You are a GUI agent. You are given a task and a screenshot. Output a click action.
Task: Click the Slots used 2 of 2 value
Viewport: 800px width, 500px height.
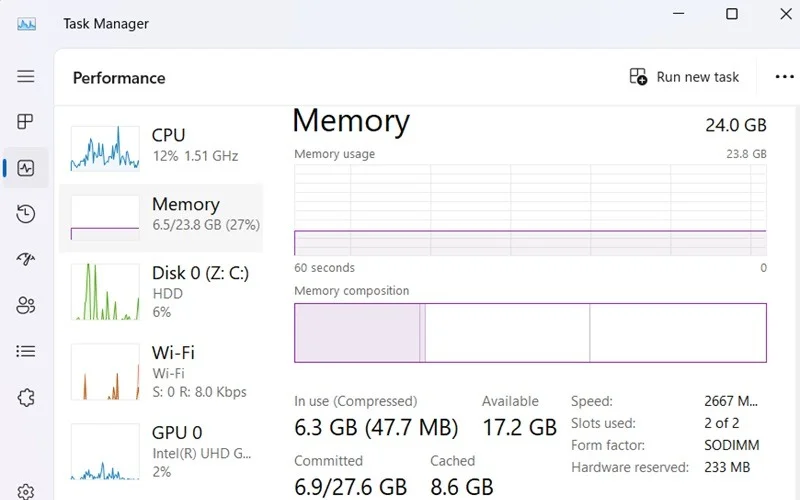point(721,423)
